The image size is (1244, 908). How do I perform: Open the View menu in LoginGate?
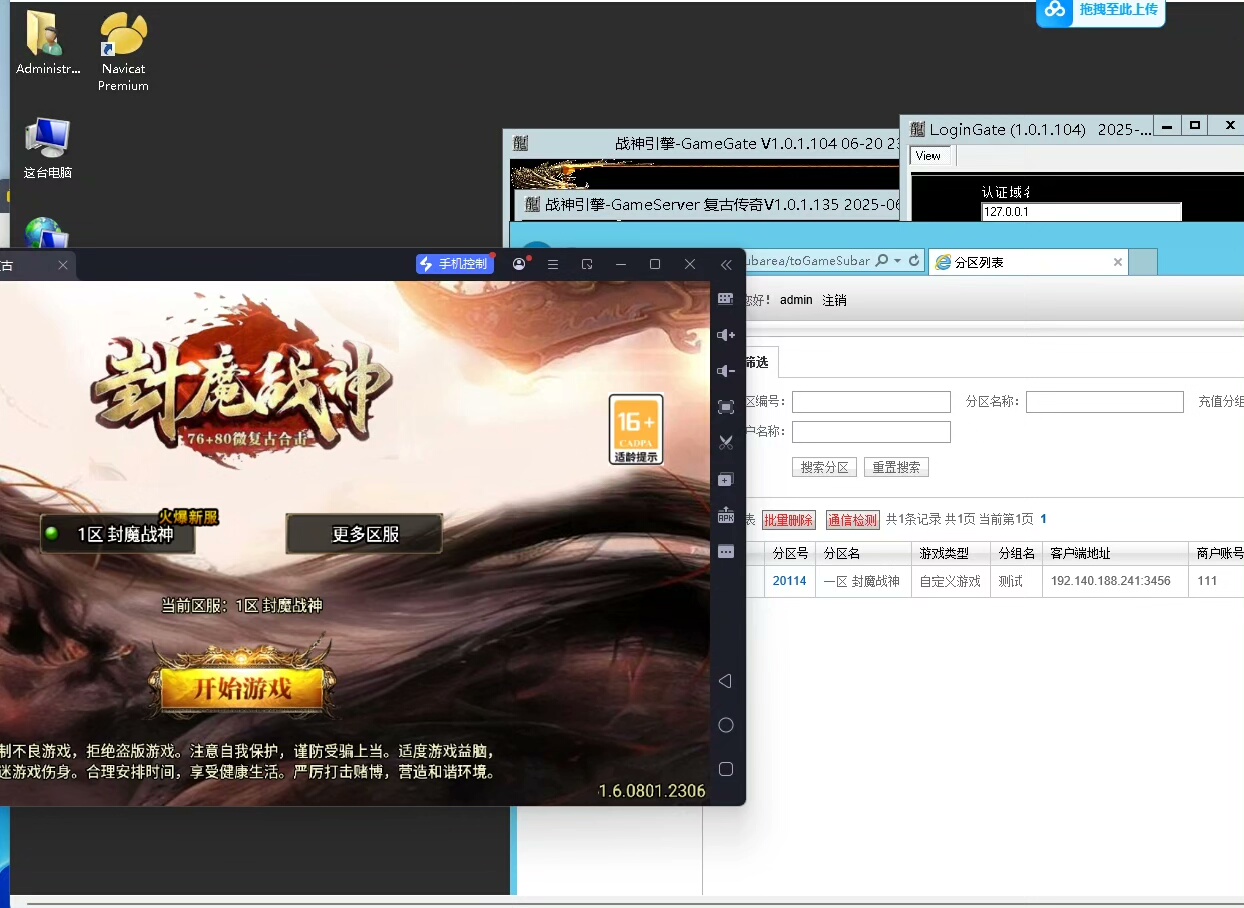(x=928, y=156)
